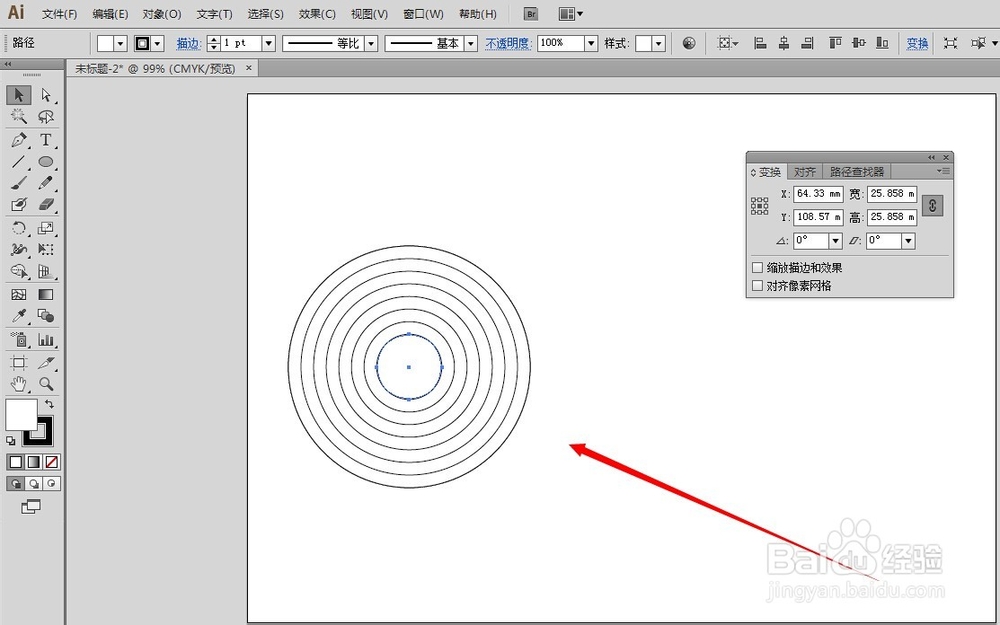Open the stroke color dropdown in control bar

(x=158, y=43)
